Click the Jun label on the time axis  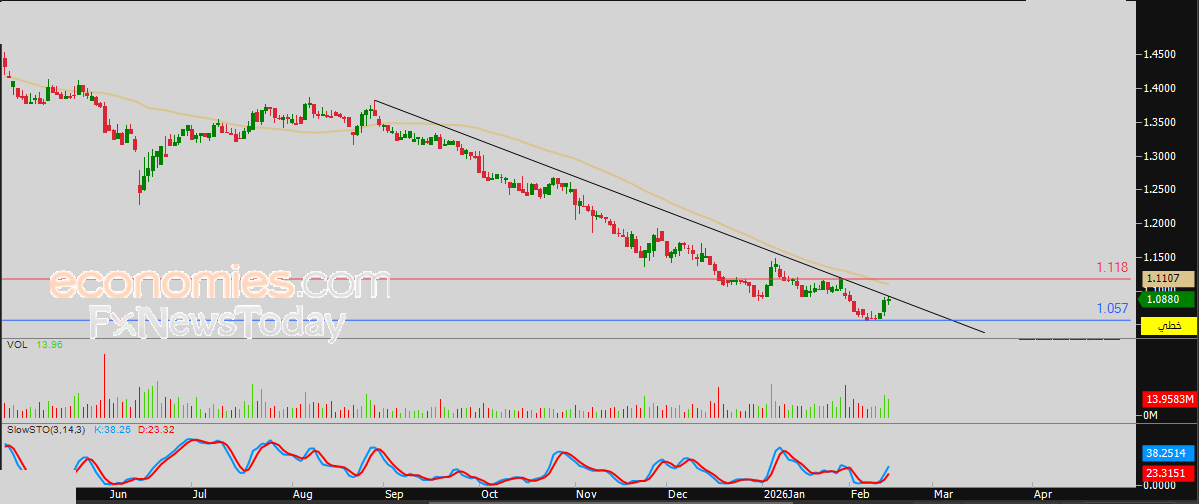pyautogui.click(x=118, y=494)
